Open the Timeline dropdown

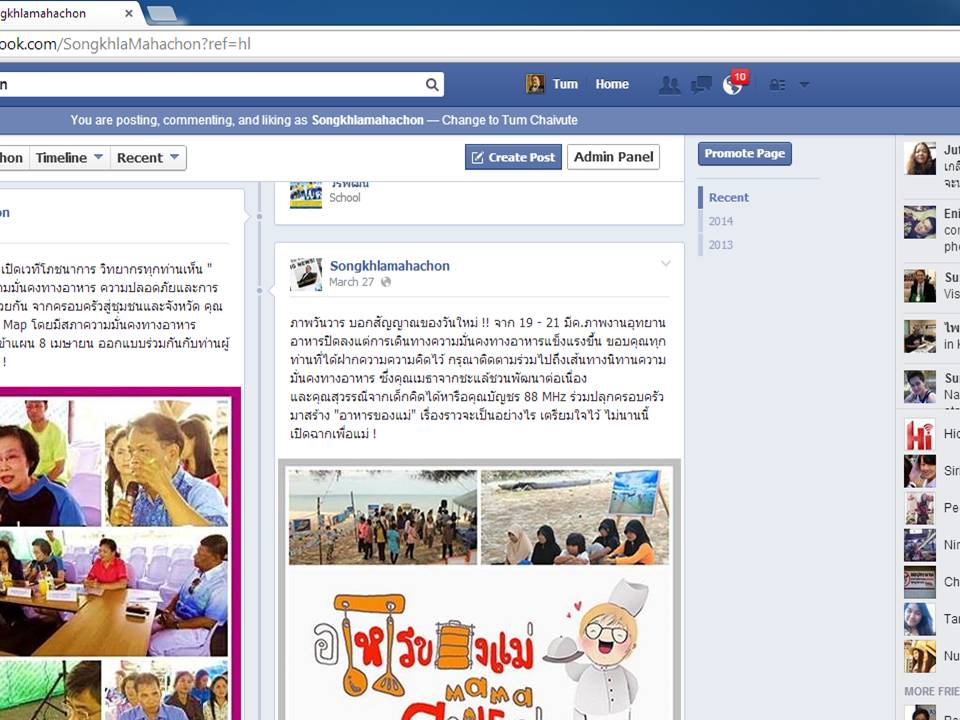pos(69,157)
